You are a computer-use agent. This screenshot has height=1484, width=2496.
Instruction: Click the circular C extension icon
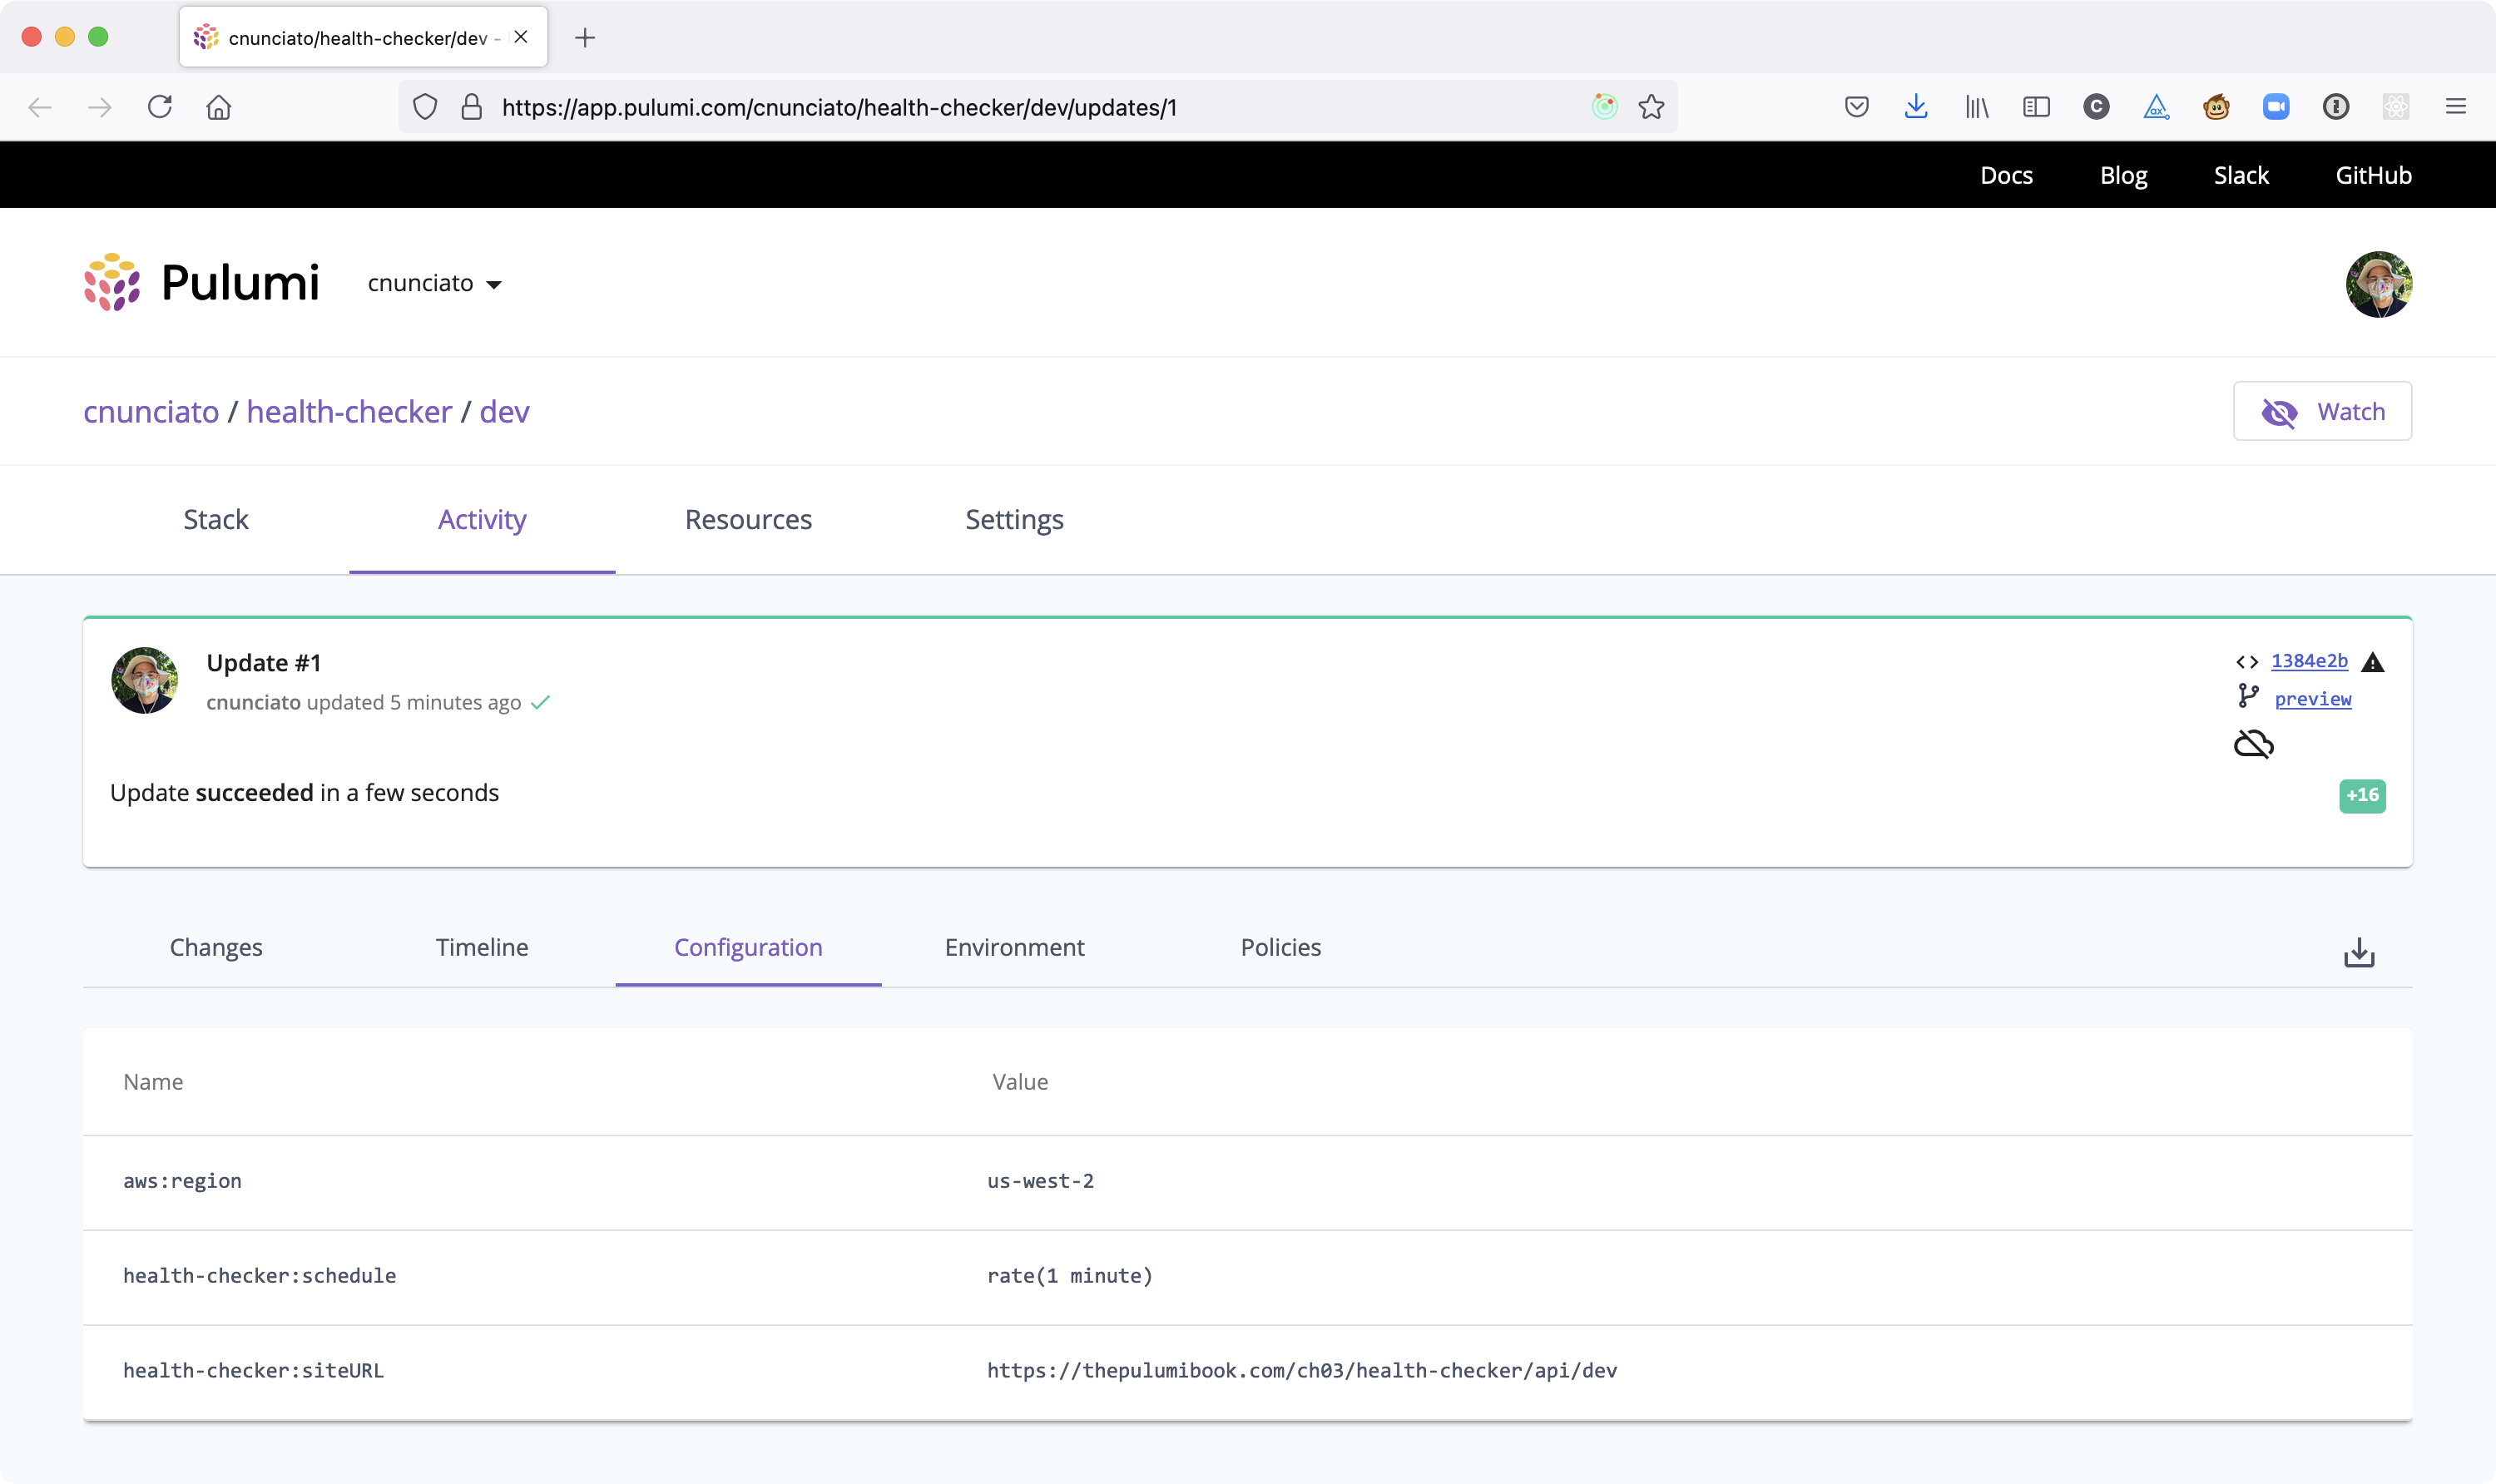point(2096,107)
